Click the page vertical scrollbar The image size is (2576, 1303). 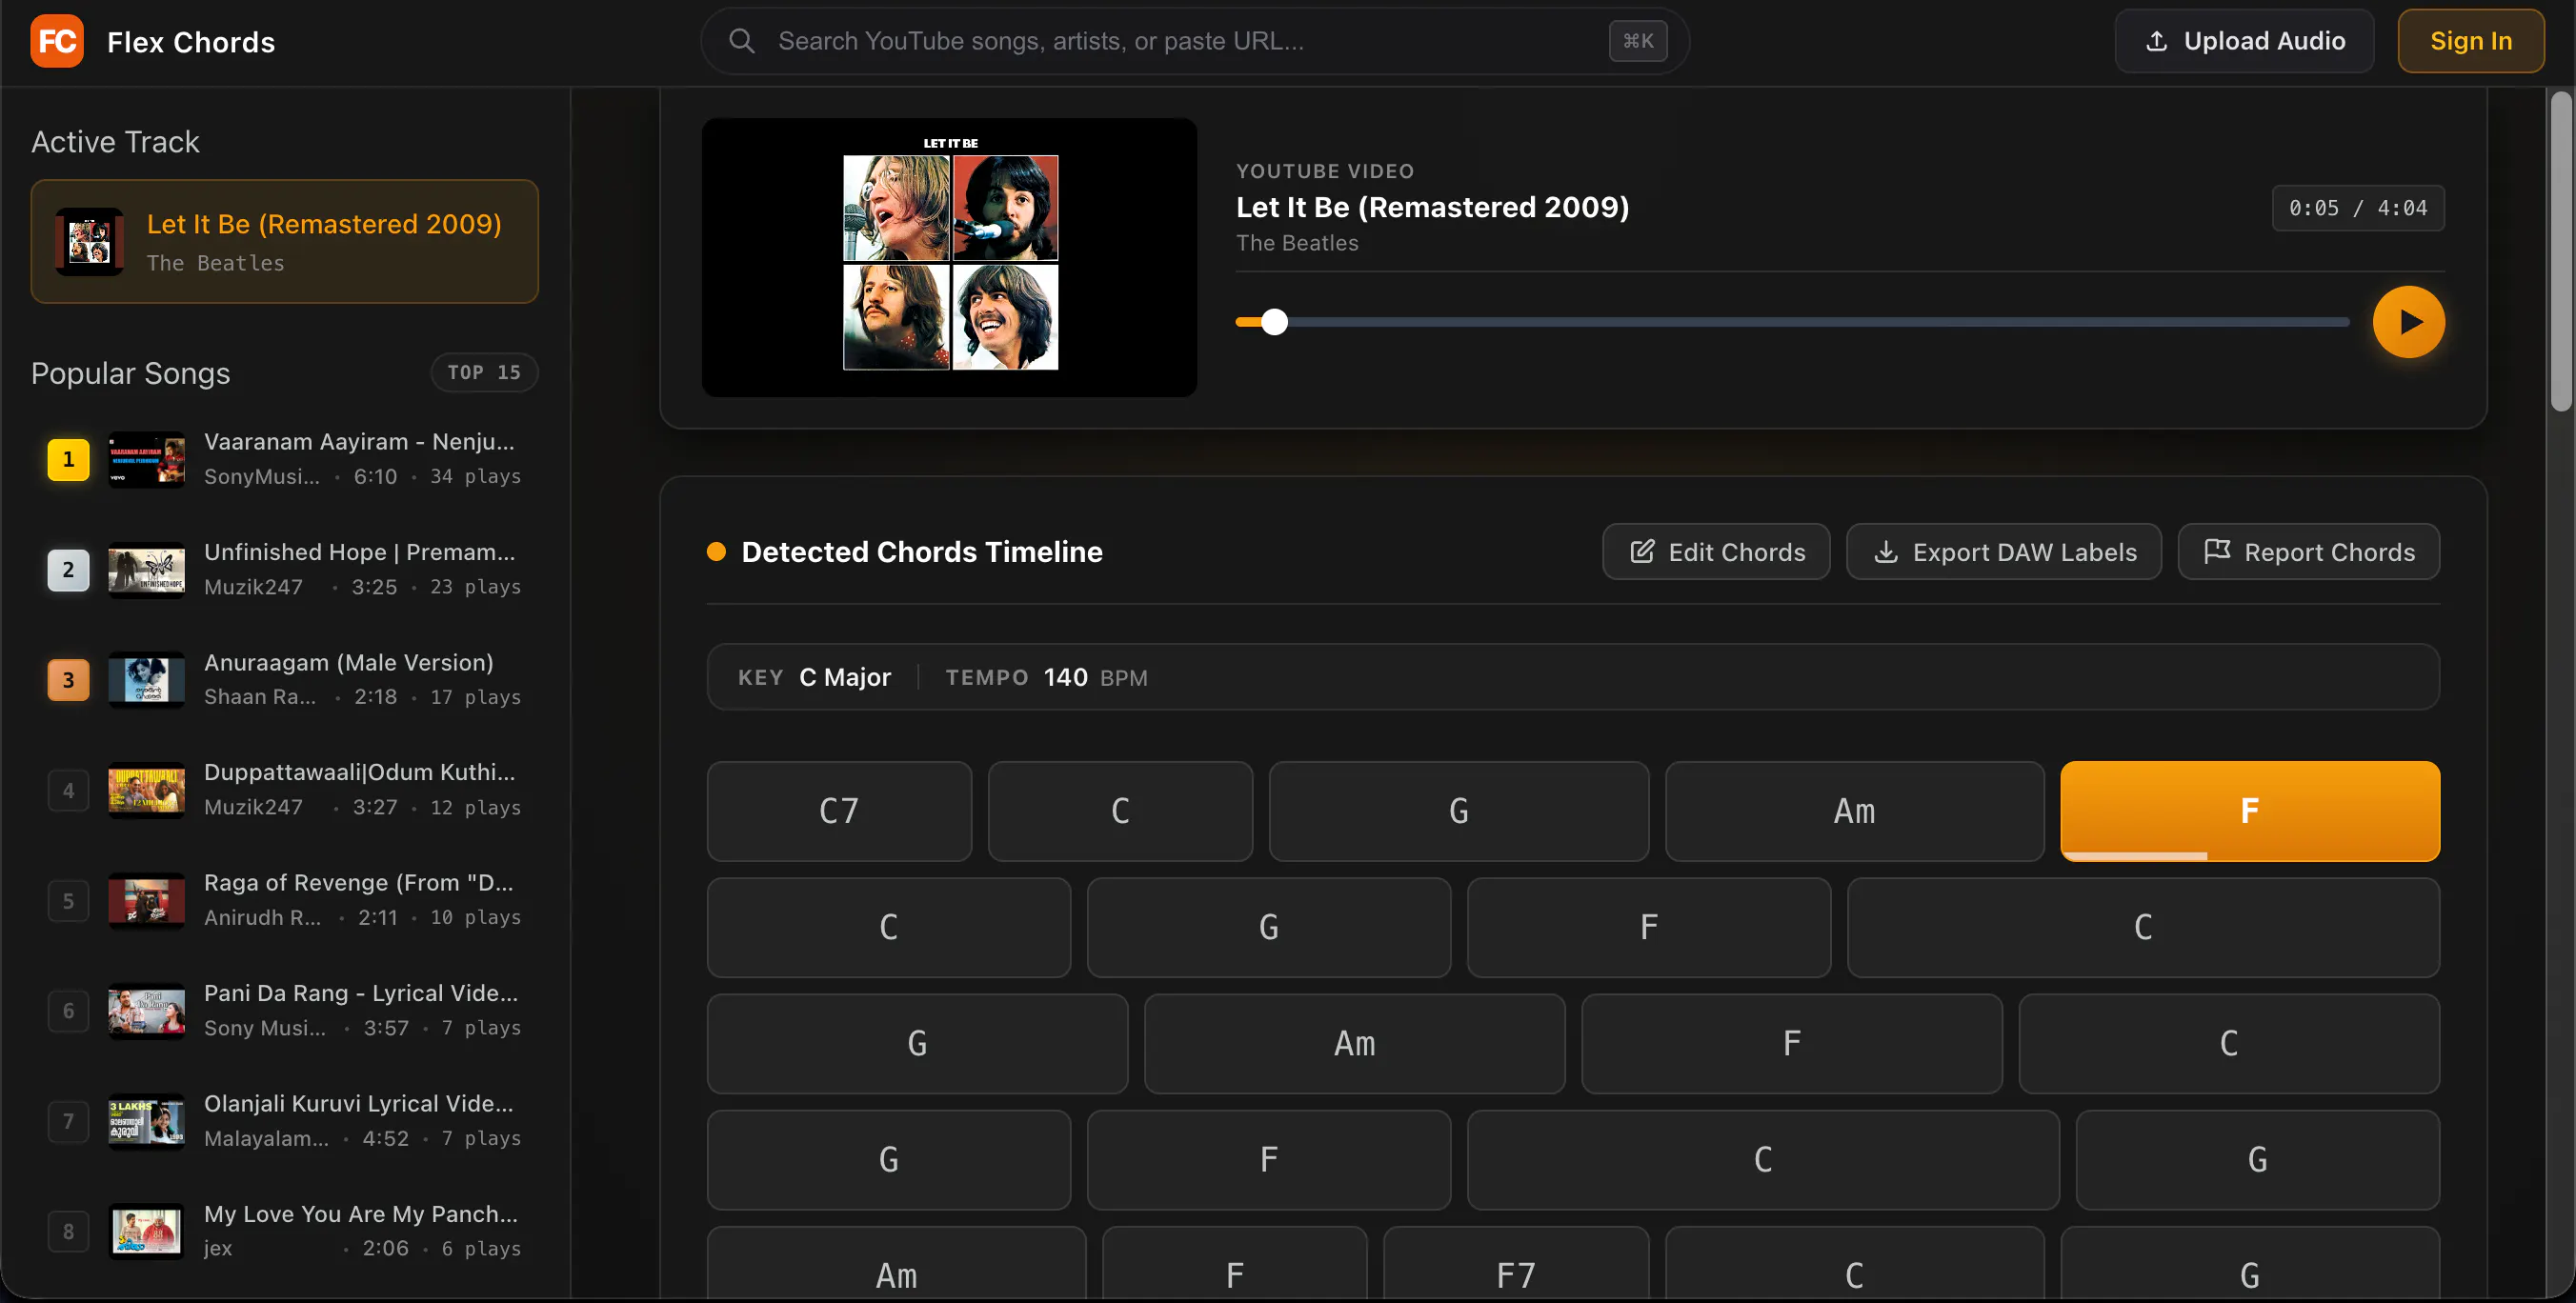2560,251
